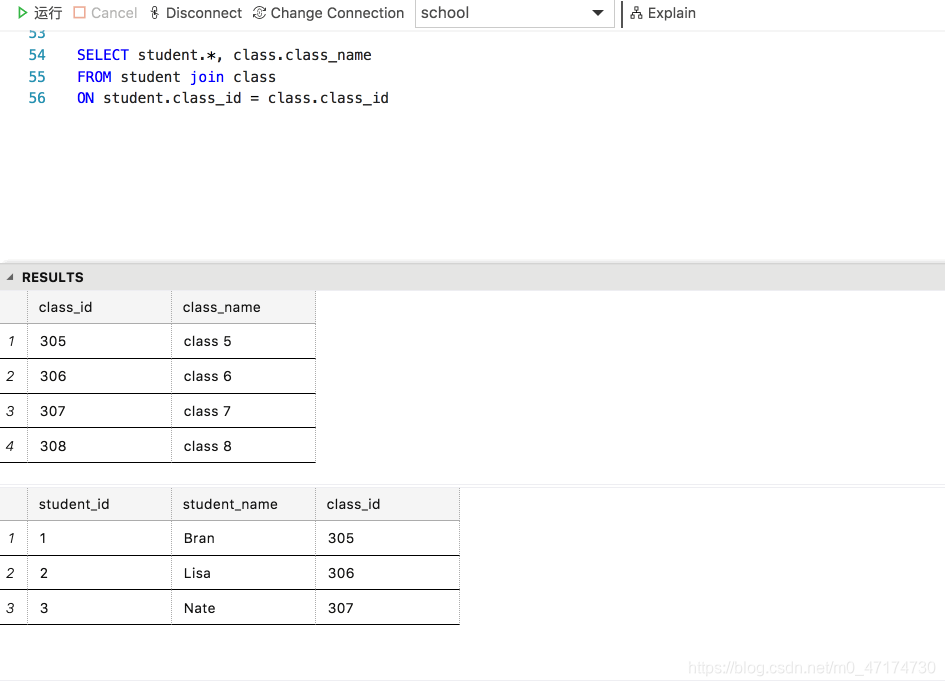
Task: Select row 1 header in class table
Action: 13,341
